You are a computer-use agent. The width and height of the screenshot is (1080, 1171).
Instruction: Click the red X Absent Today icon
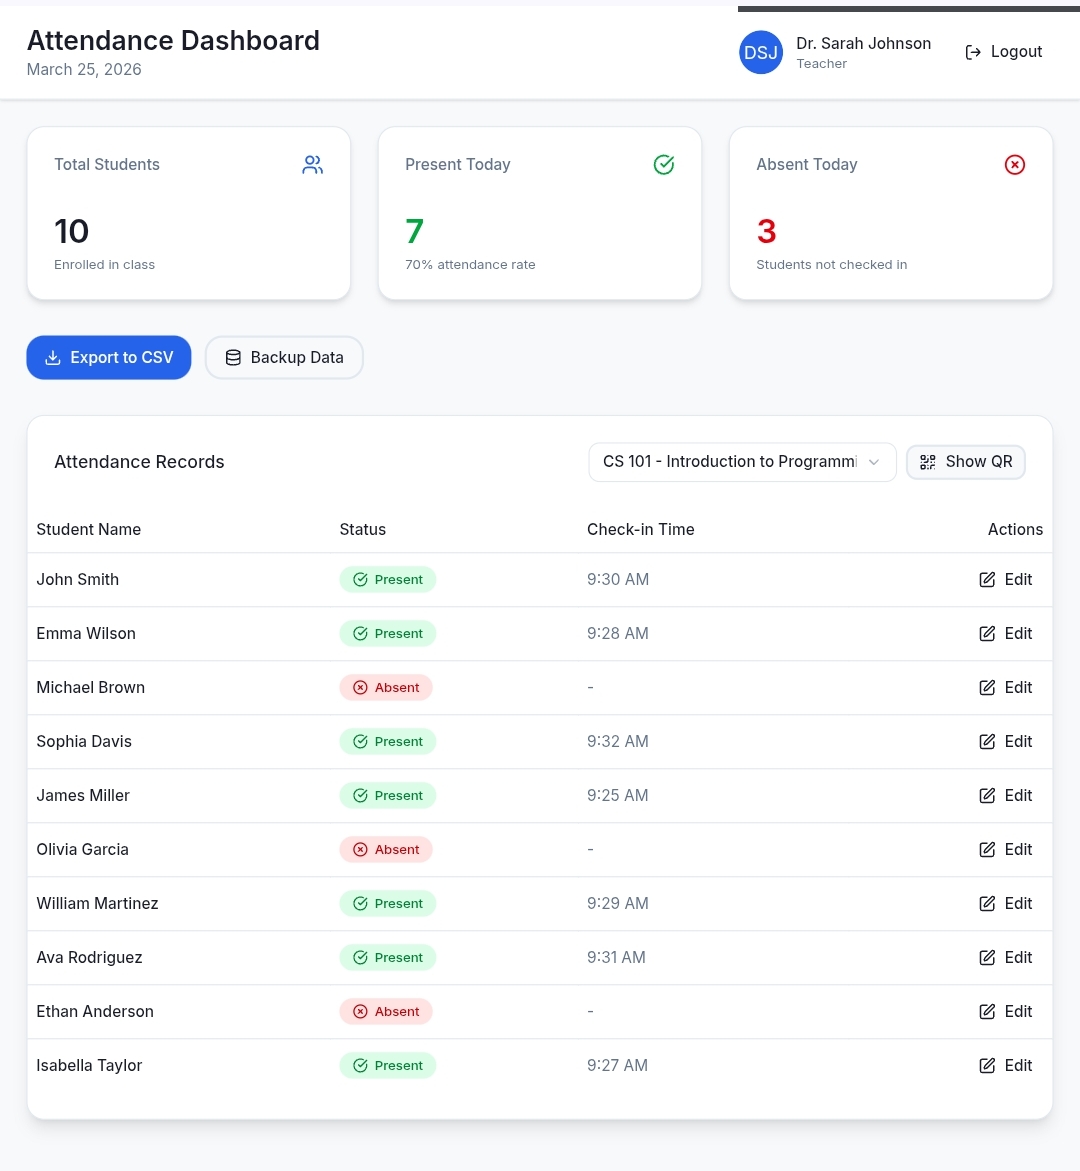1015,165
